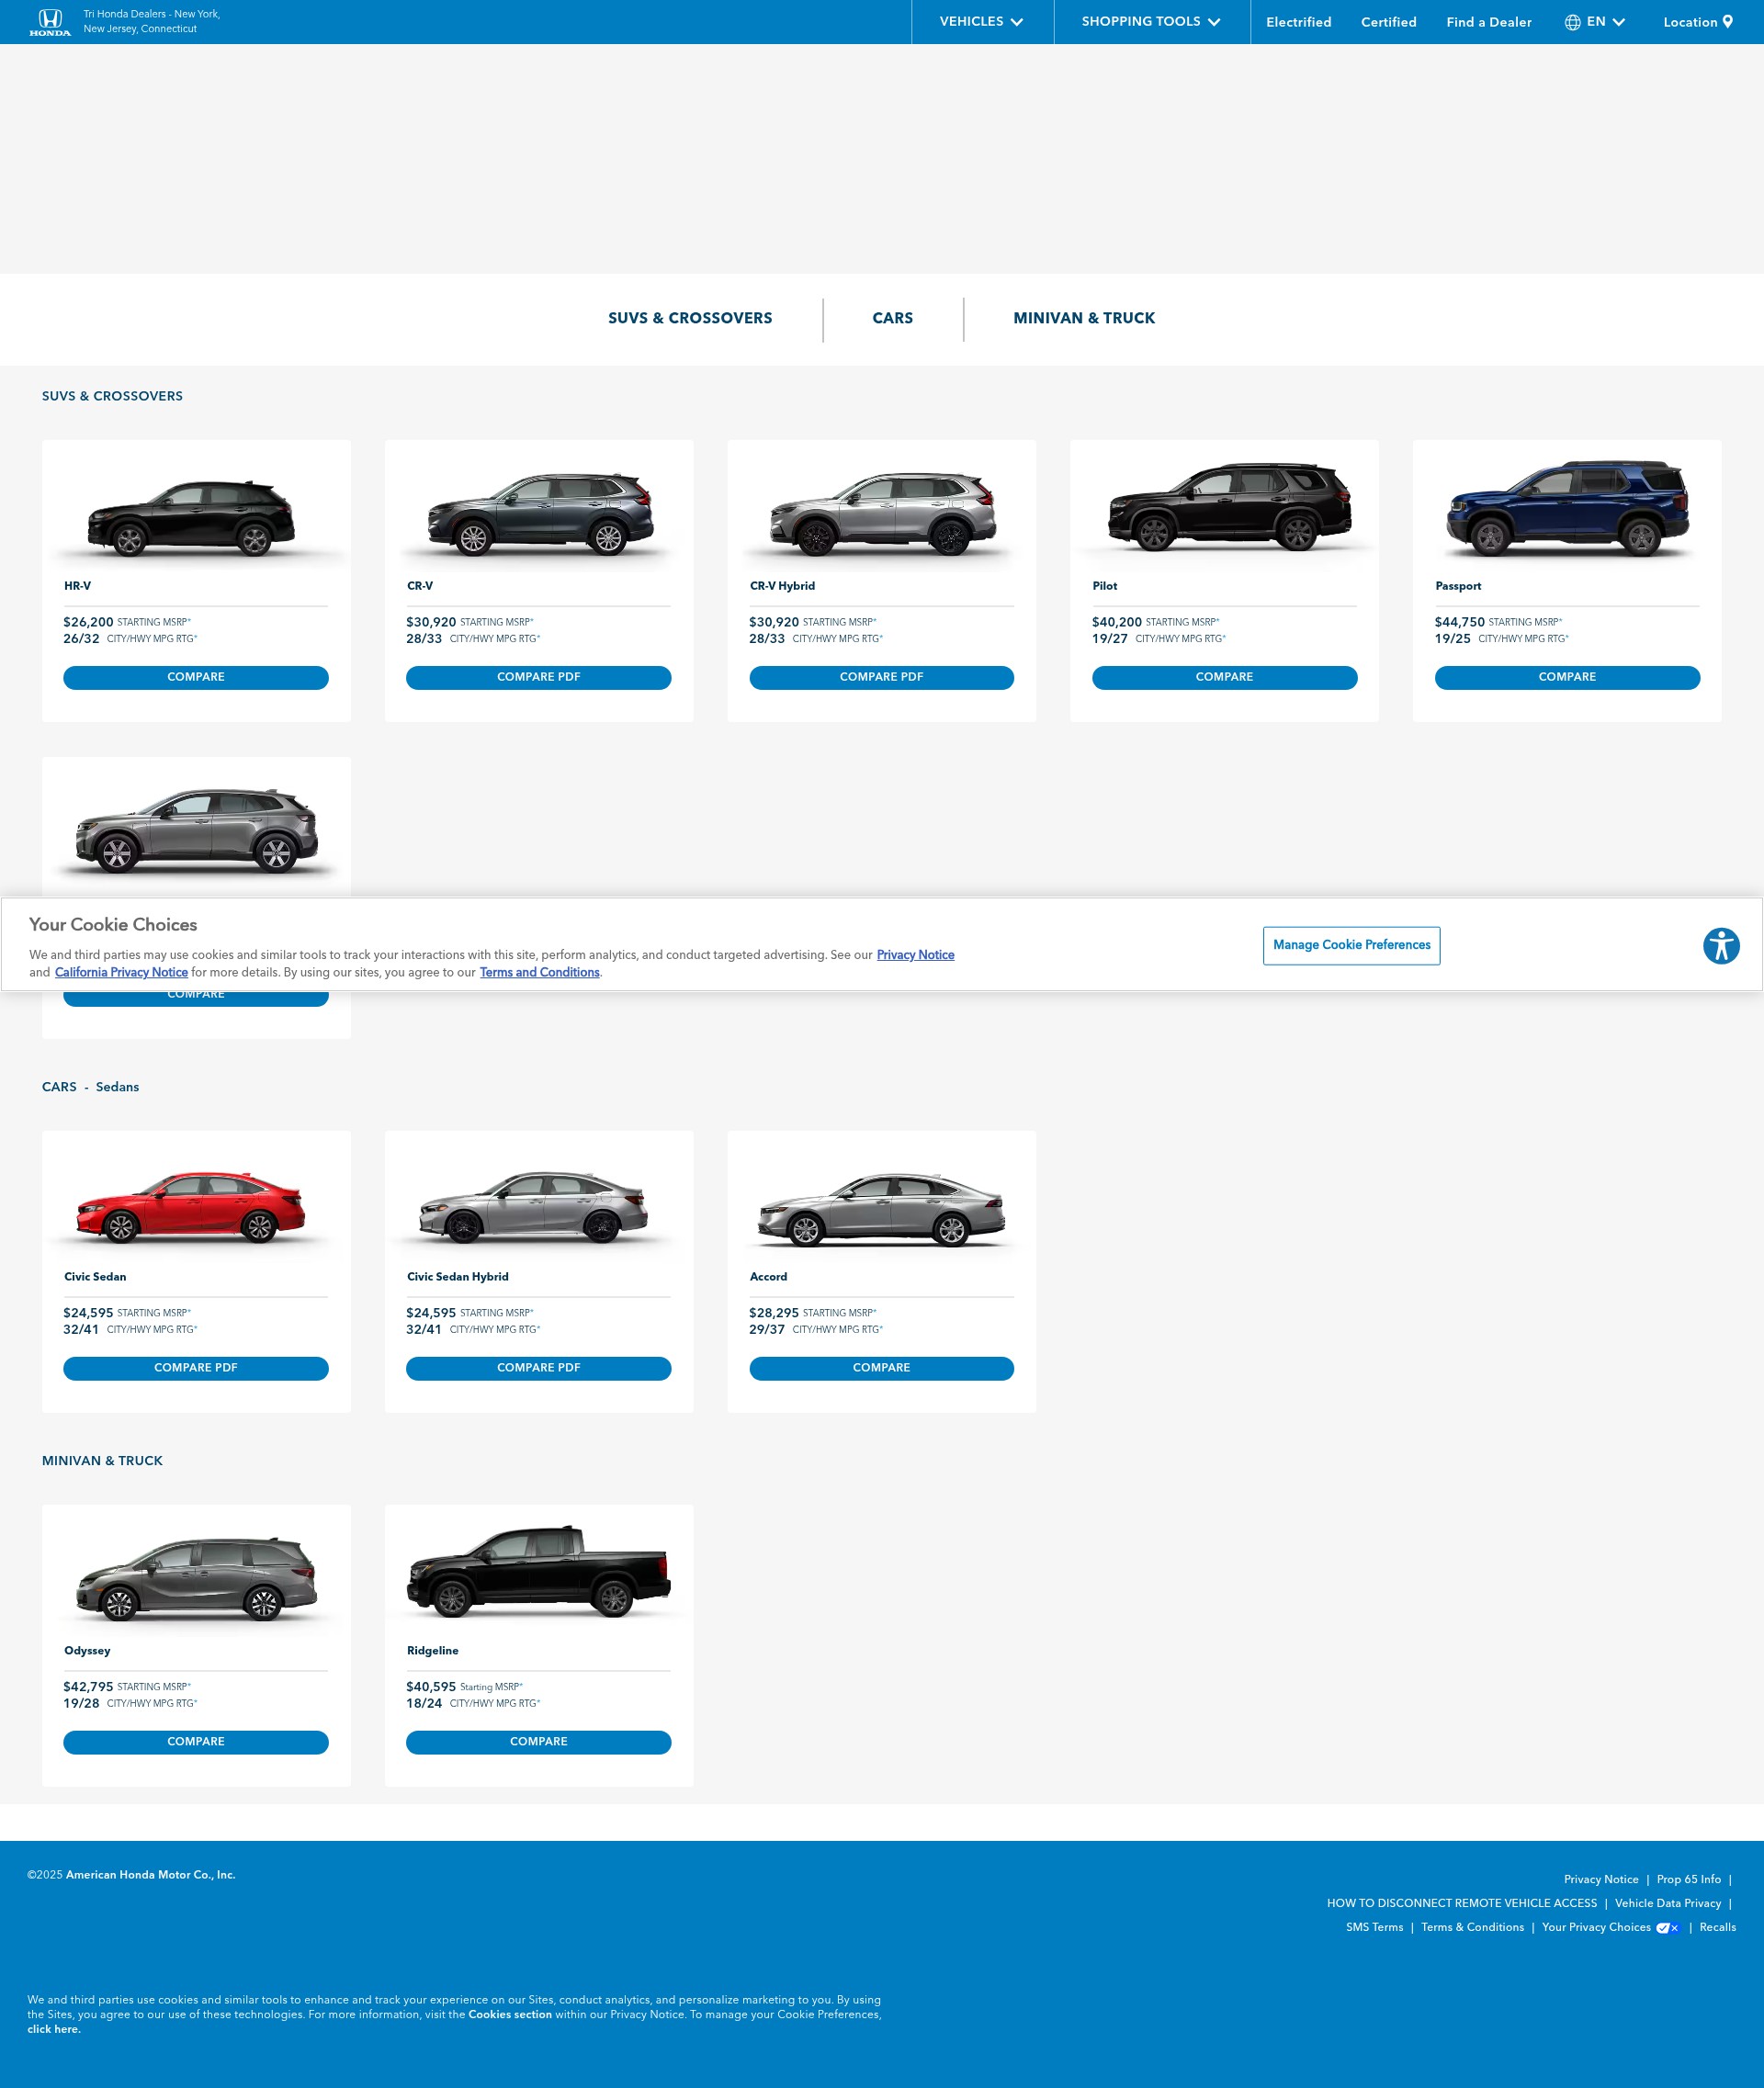Open COMPARE PDF for Civic Sedan Hybrid
This screenshot has width=1764, height=2088.
coord(538,1368)
